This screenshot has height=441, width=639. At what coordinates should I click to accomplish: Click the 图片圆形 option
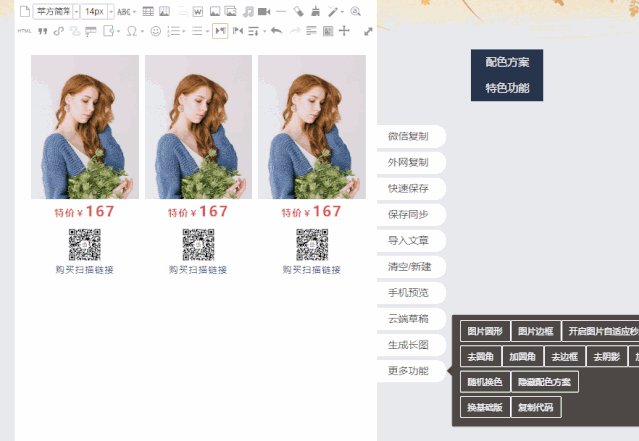(x=485, y=331)
